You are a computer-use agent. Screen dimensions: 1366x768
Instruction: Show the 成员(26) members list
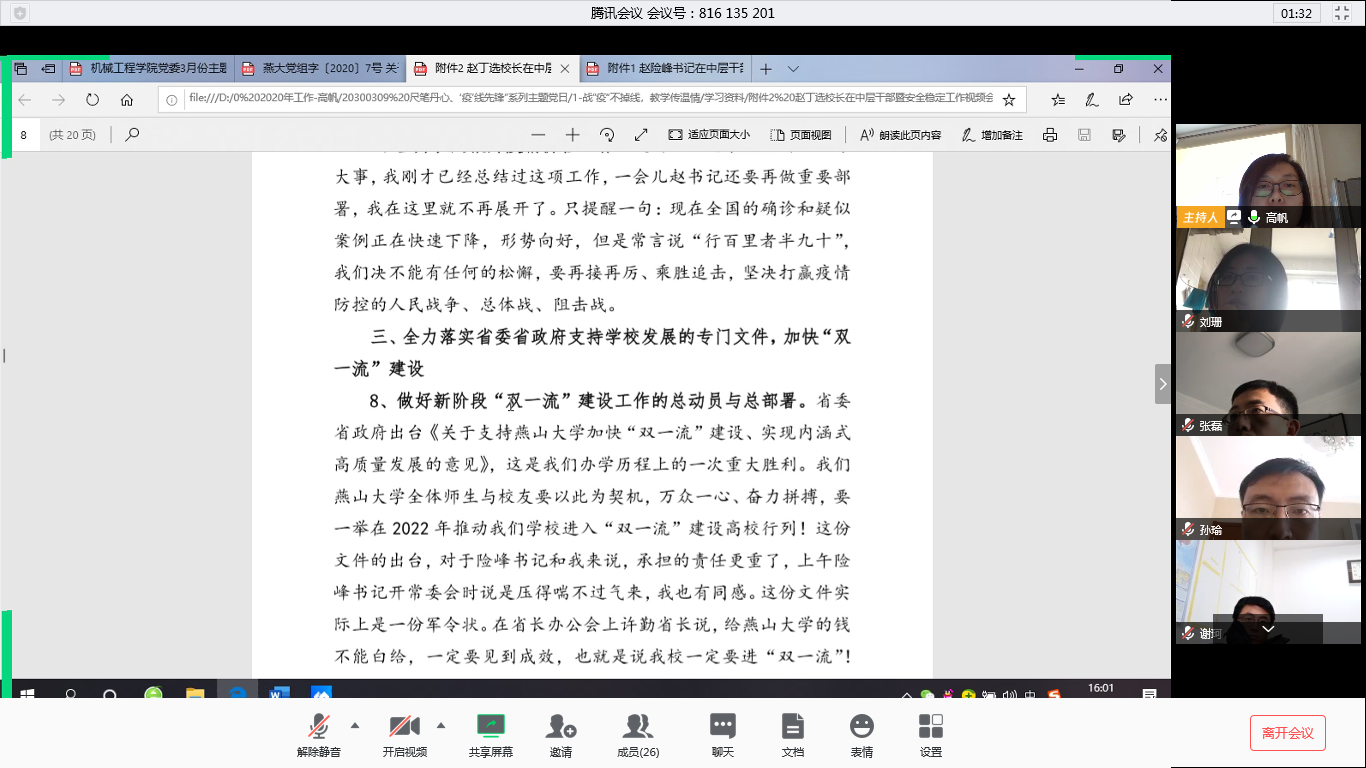637,733
